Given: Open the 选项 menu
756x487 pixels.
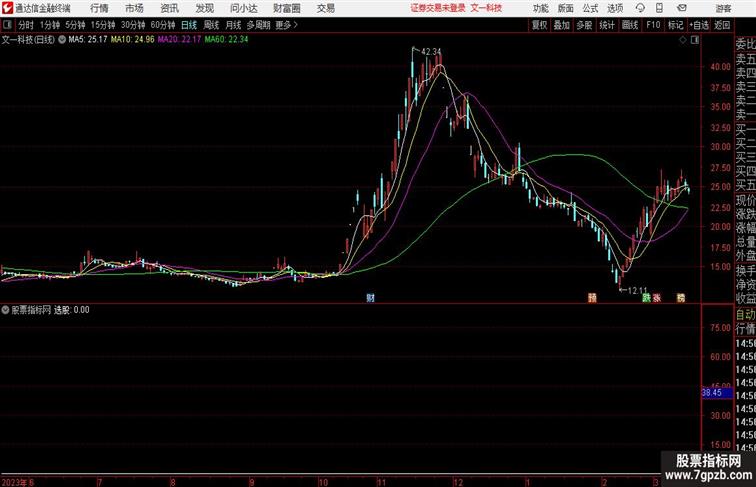Looking at the screenshot, I should (x=615, y=8).
